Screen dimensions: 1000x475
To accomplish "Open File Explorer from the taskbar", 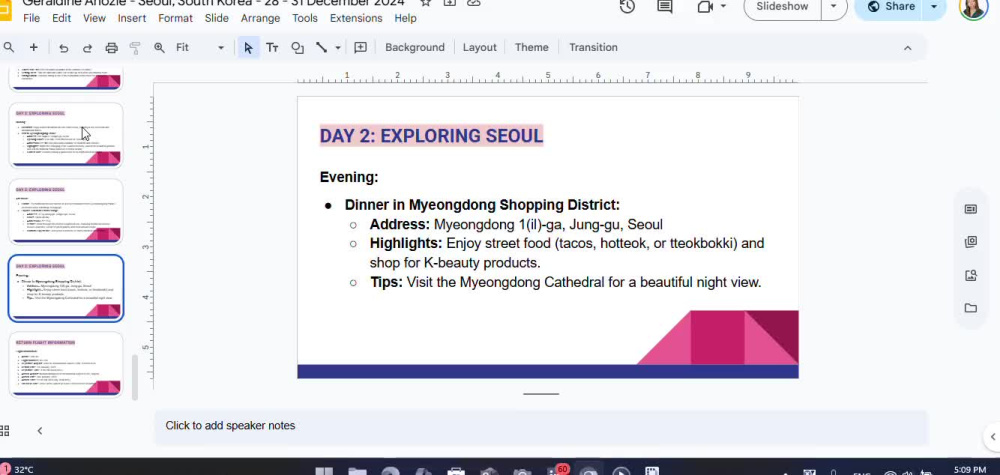I will pos(357,472).
